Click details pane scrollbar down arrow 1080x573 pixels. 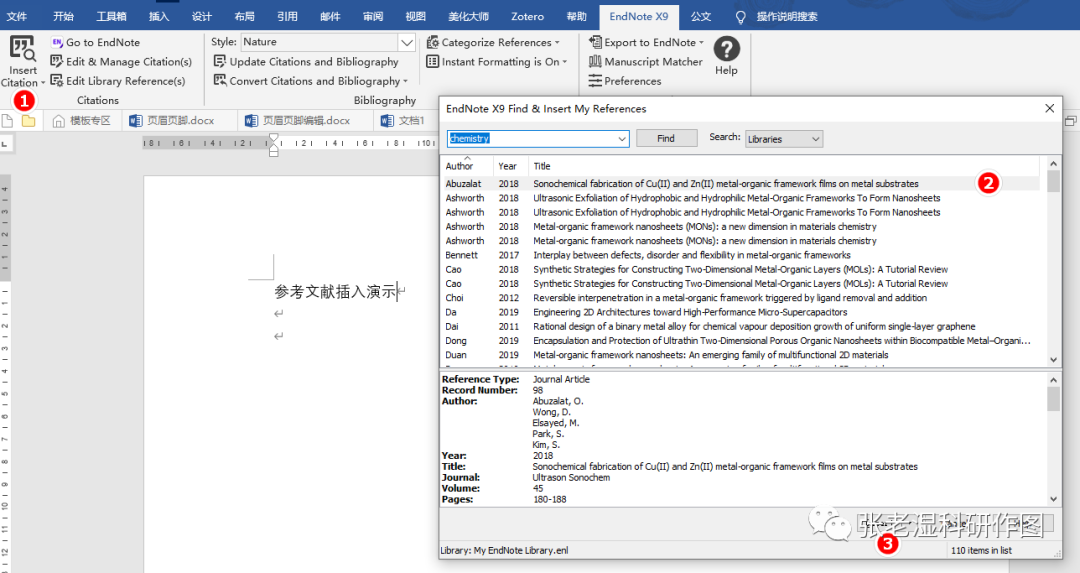(x=1053, y=499)
